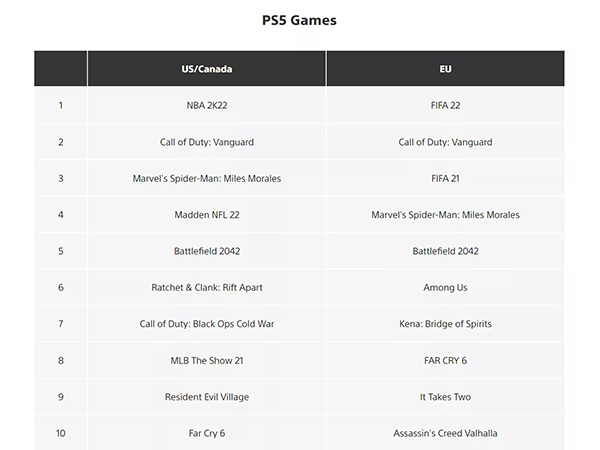The image size is (600, 450).
Task: Click Marvel's Spider-Man: Miles Morales in EU column
Action: click(445, 215)
